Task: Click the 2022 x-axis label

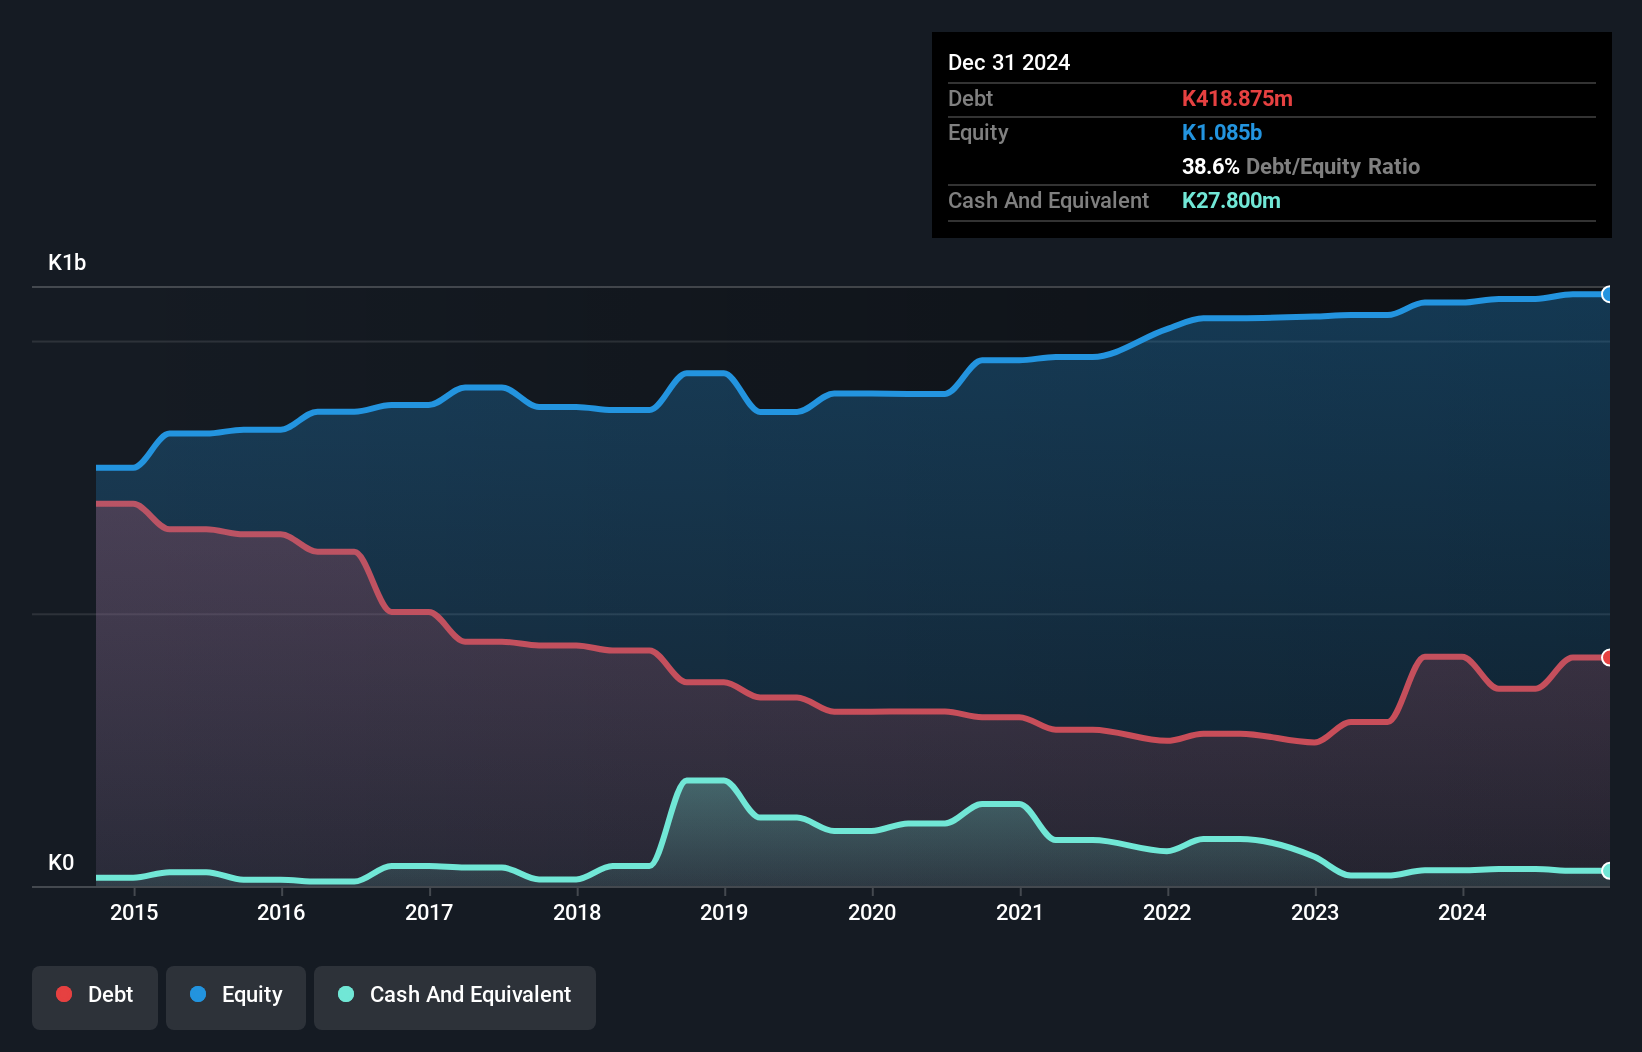Action: (x=1167, y=912)
